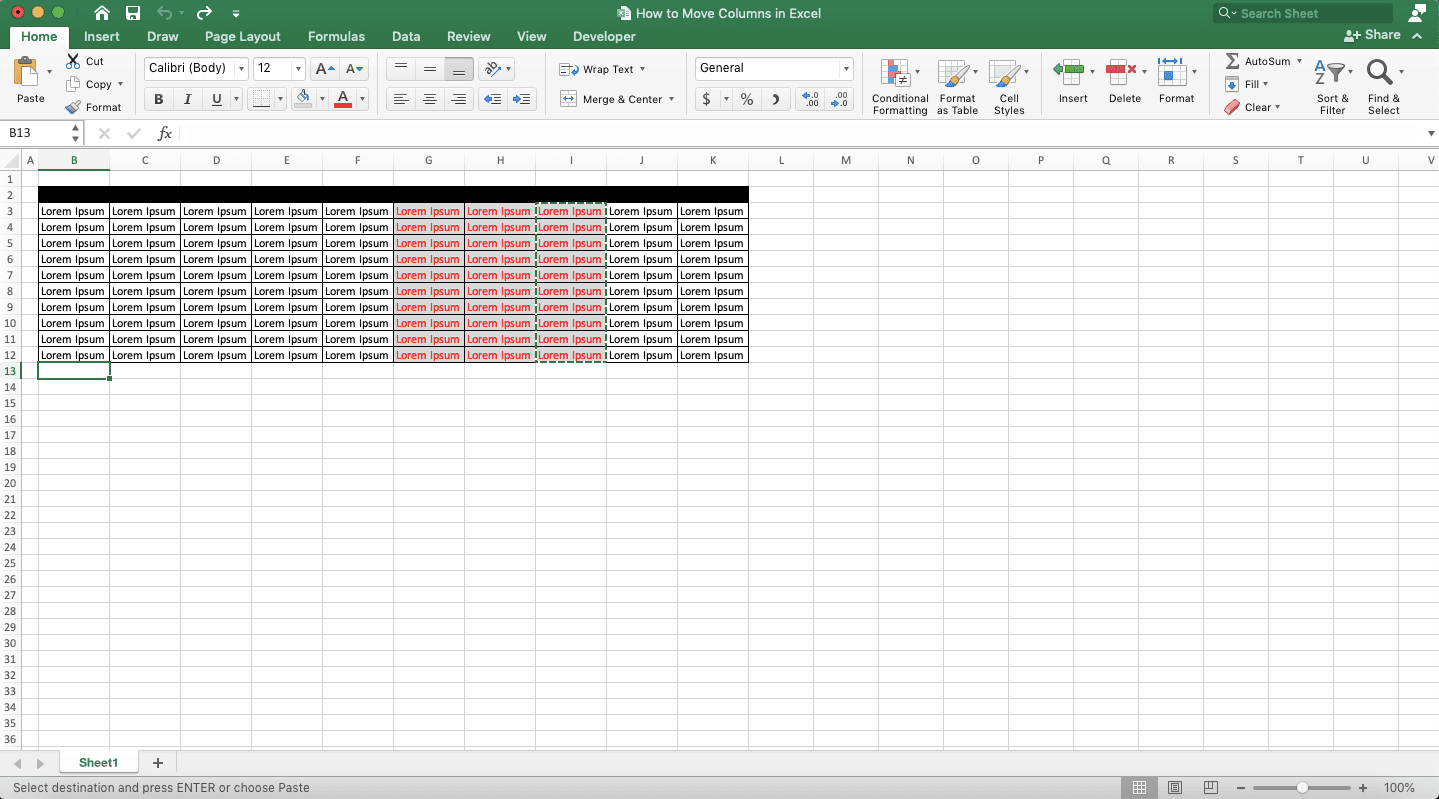
Task: Open Find & Select magnifier
Action: tap(1384, 87)
